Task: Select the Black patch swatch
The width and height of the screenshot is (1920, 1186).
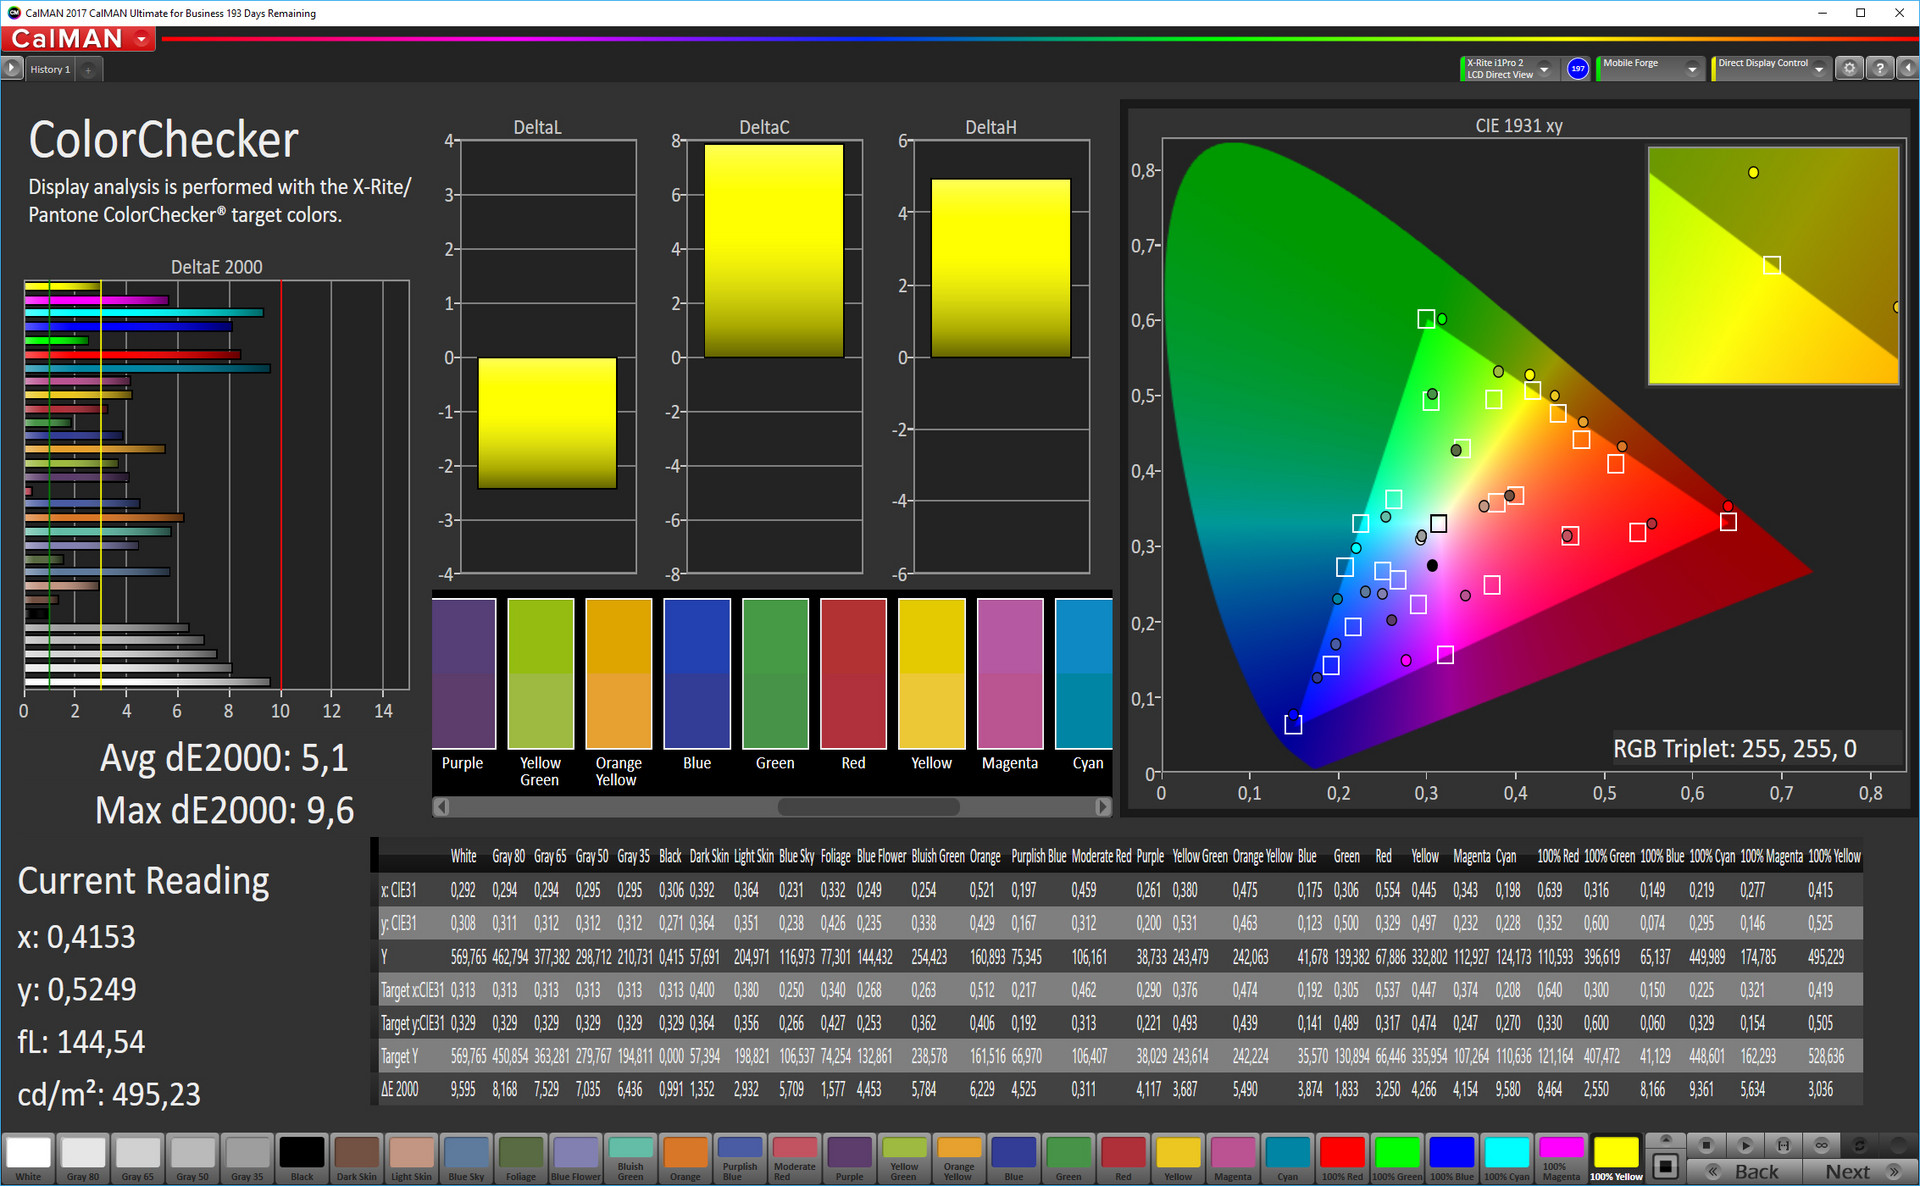Action: (302, 1158)
